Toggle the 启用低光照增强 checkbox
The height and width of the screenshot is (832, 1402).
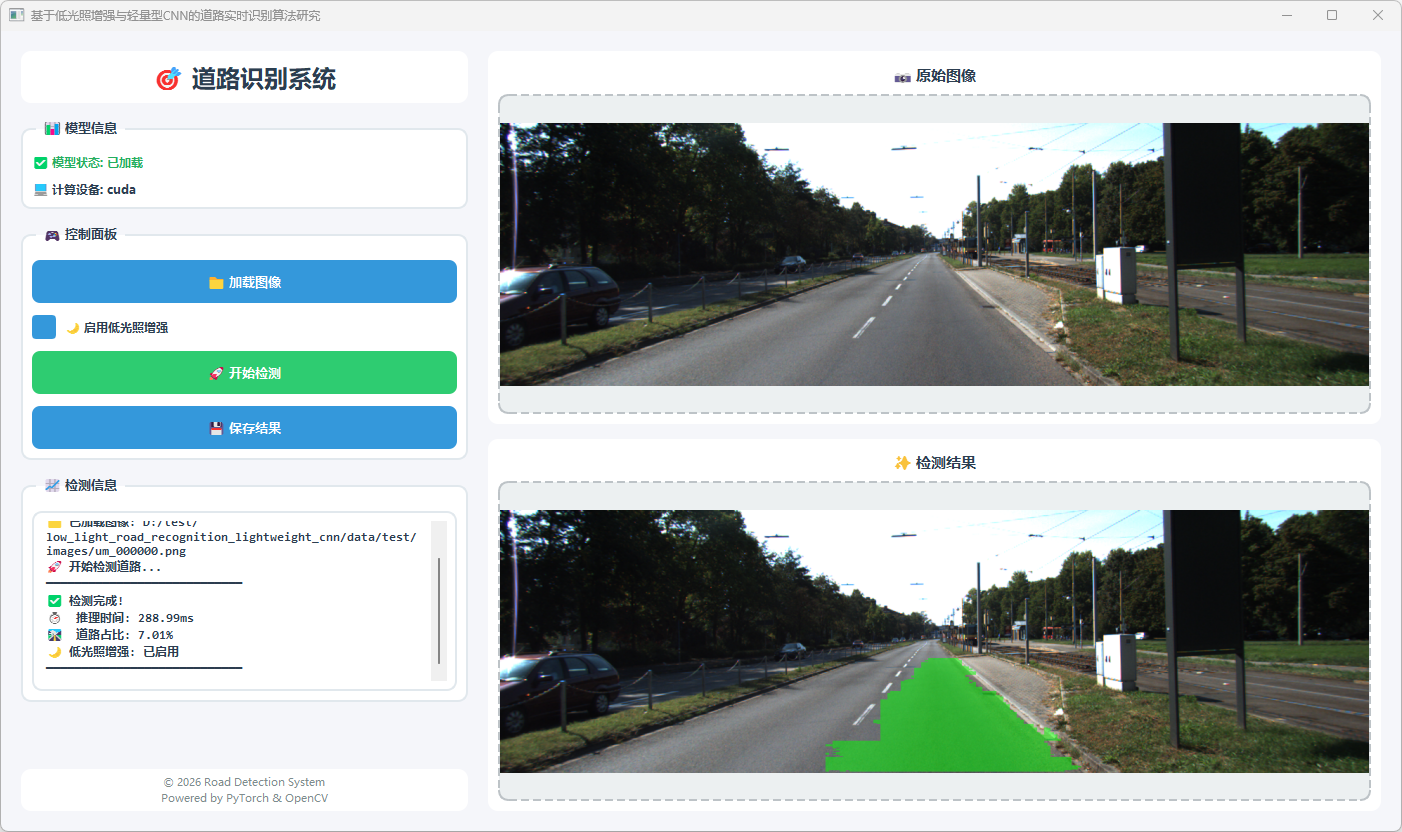(x=44, y=327)
